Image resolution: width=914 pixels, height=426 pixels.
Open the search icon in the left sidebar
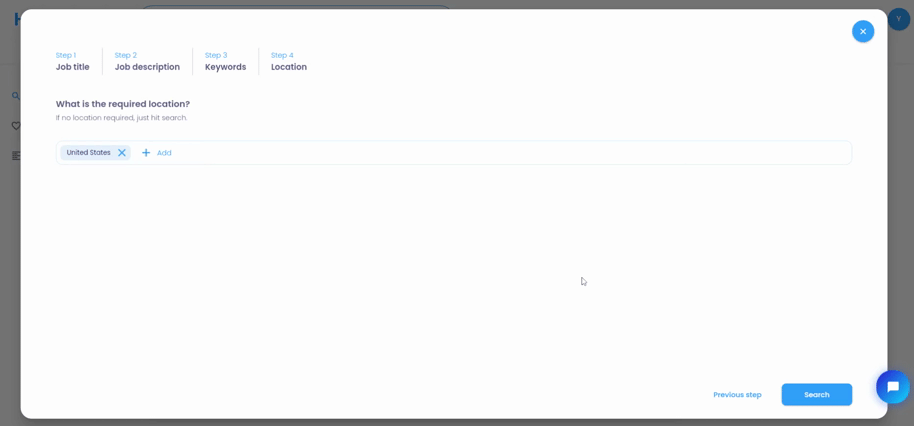(15, 96)
